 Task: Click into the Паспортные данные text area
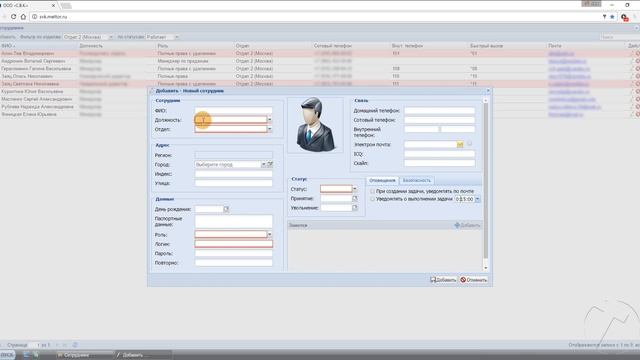coord(233,221)
